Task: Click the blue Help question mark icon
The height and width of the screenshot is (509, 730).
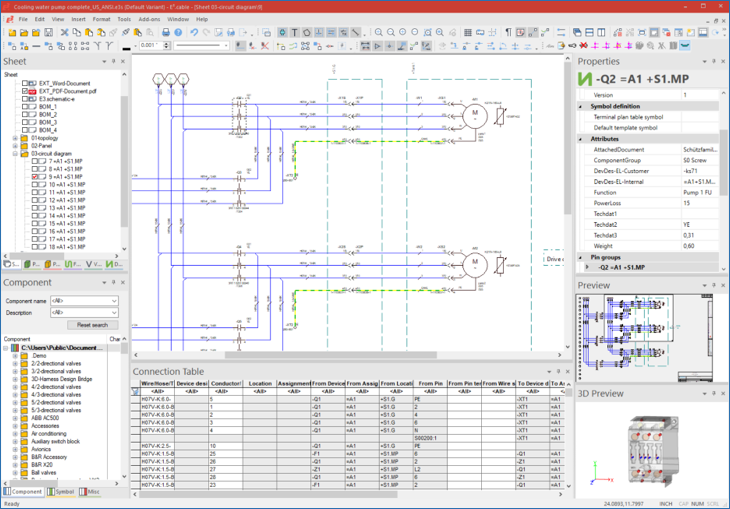Action: coord(178,32)
